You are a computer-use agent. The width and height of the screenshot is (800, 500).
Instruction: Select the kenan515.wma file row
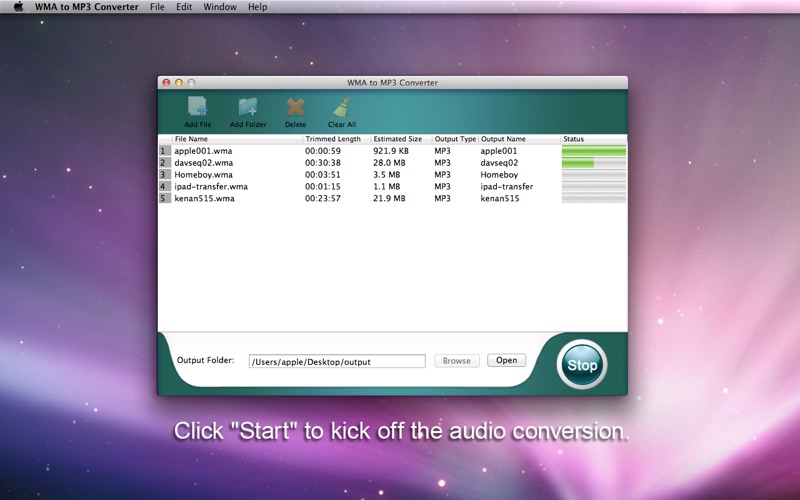click(392, 198)
